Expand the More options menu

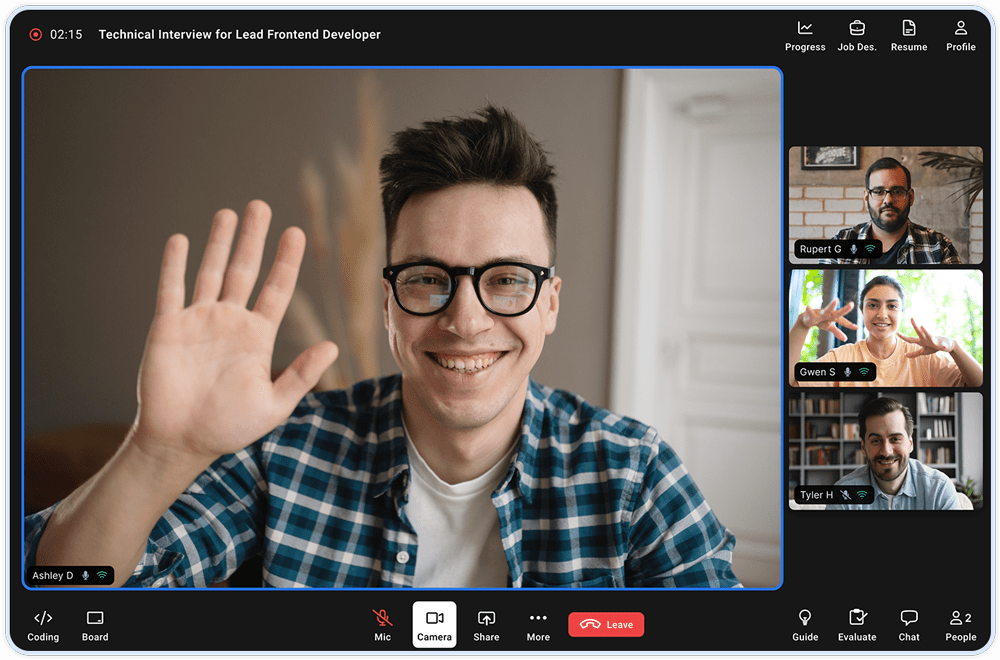(x=538, y=624)
